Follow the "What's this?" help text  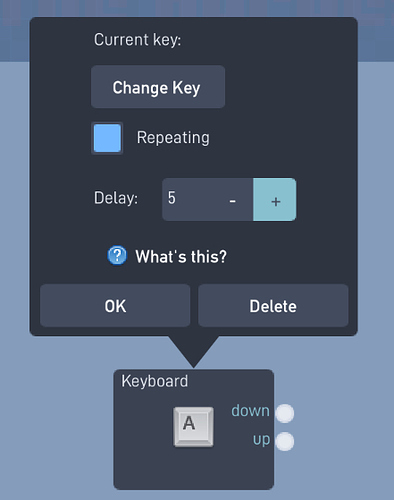point(181,257)
